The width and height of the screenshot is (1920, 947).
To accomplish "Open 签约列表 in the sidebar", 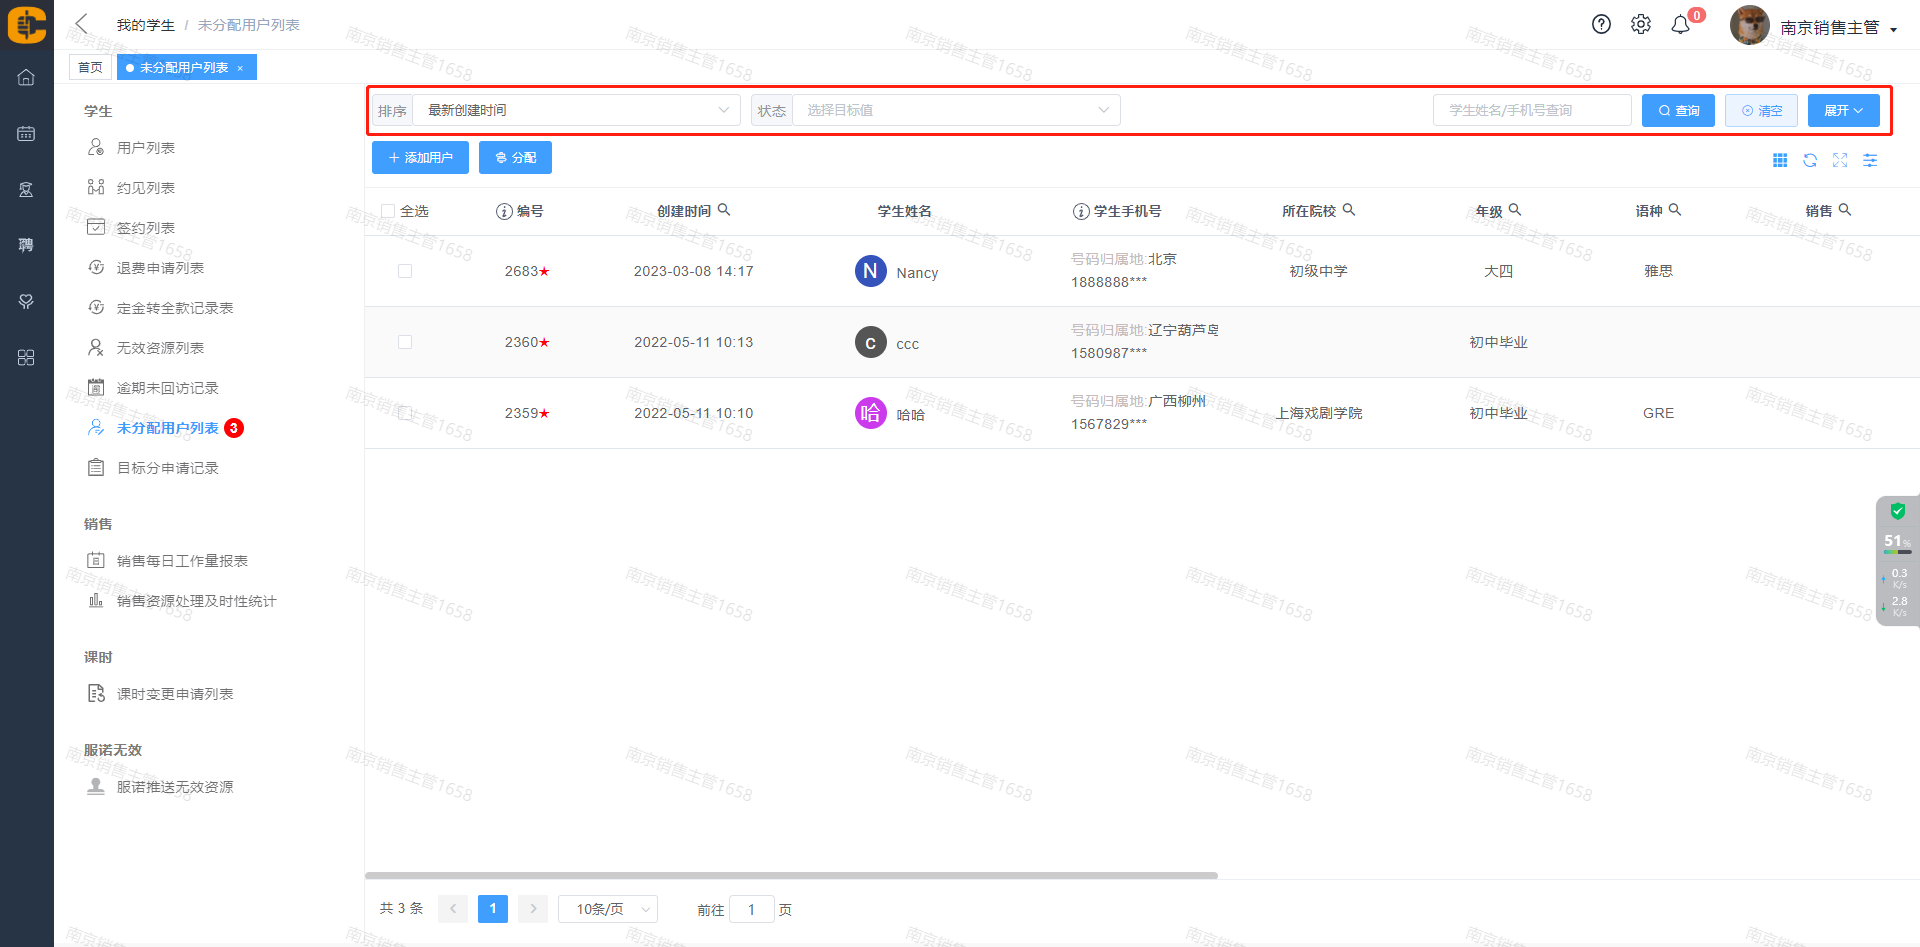I will pos(146,228).
